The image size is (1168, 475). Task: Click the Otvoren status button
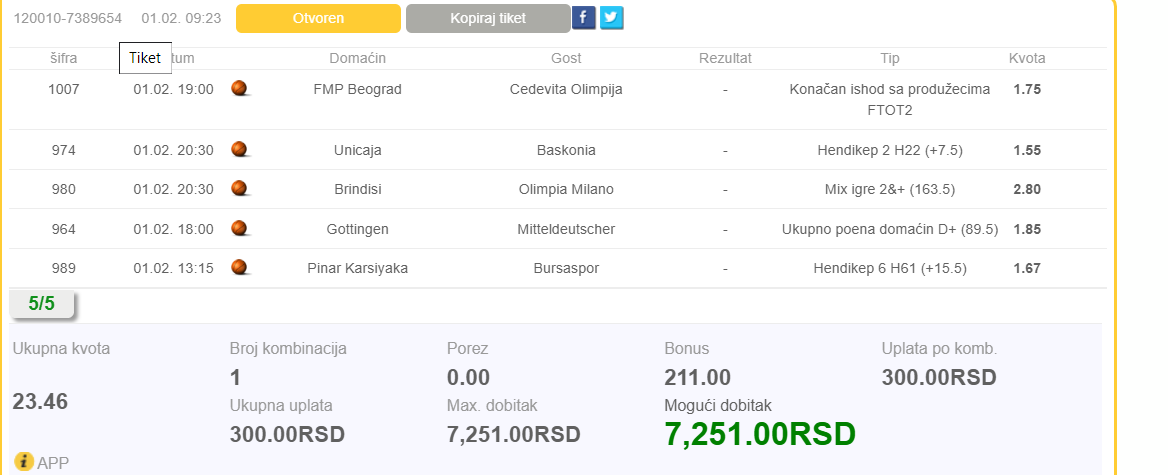[x=318, y=19]
